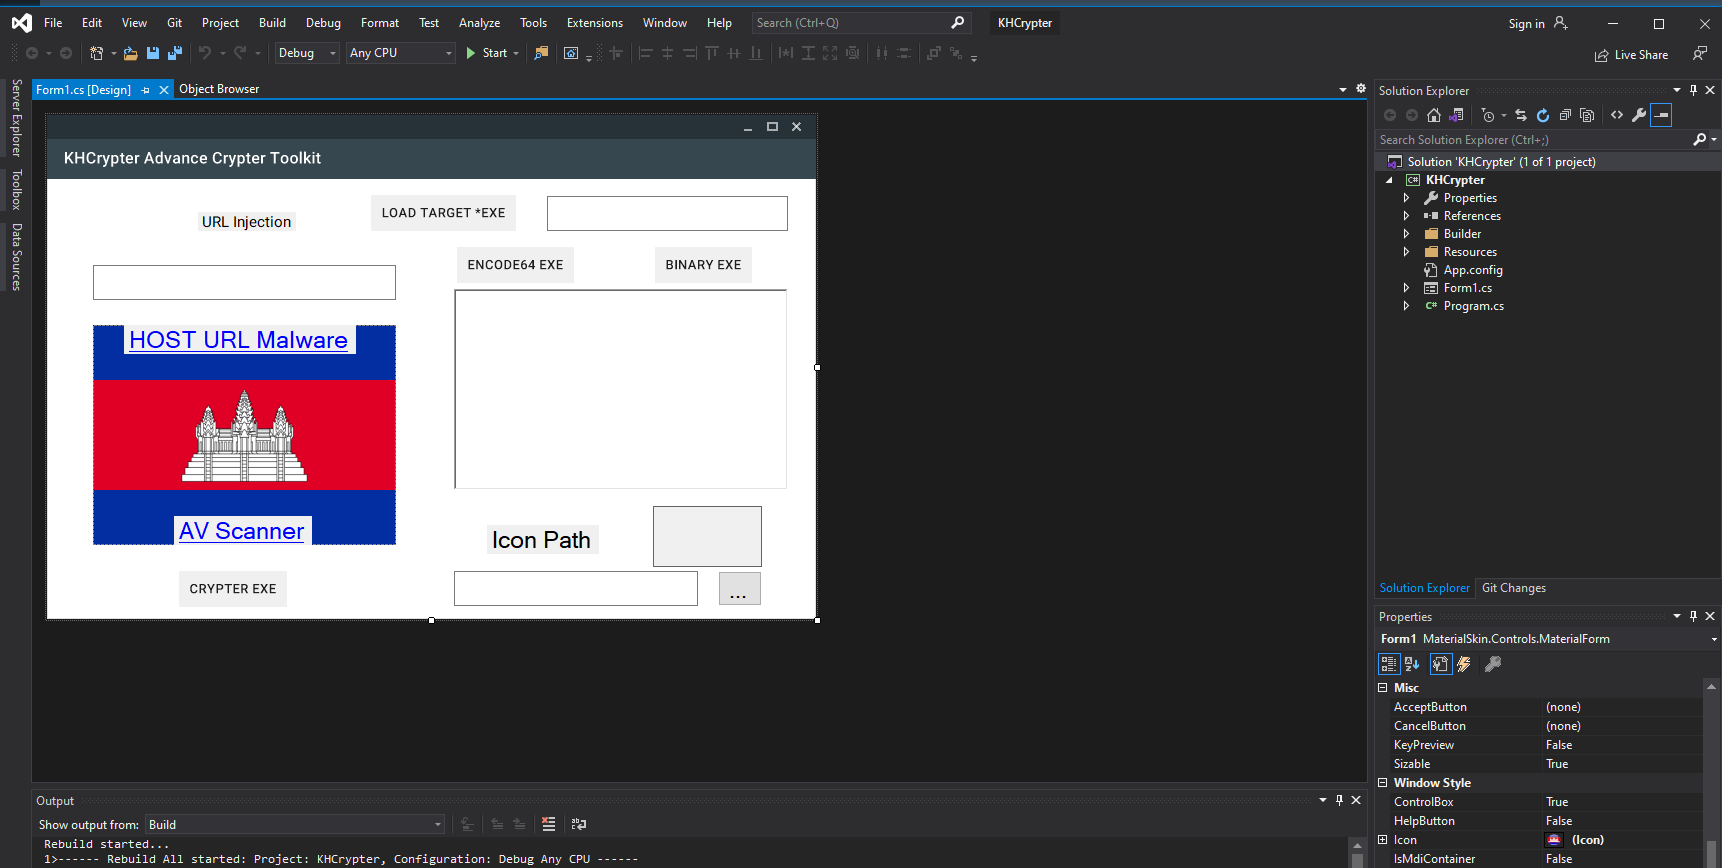Show the Properties page icon

pos(1441,664)
